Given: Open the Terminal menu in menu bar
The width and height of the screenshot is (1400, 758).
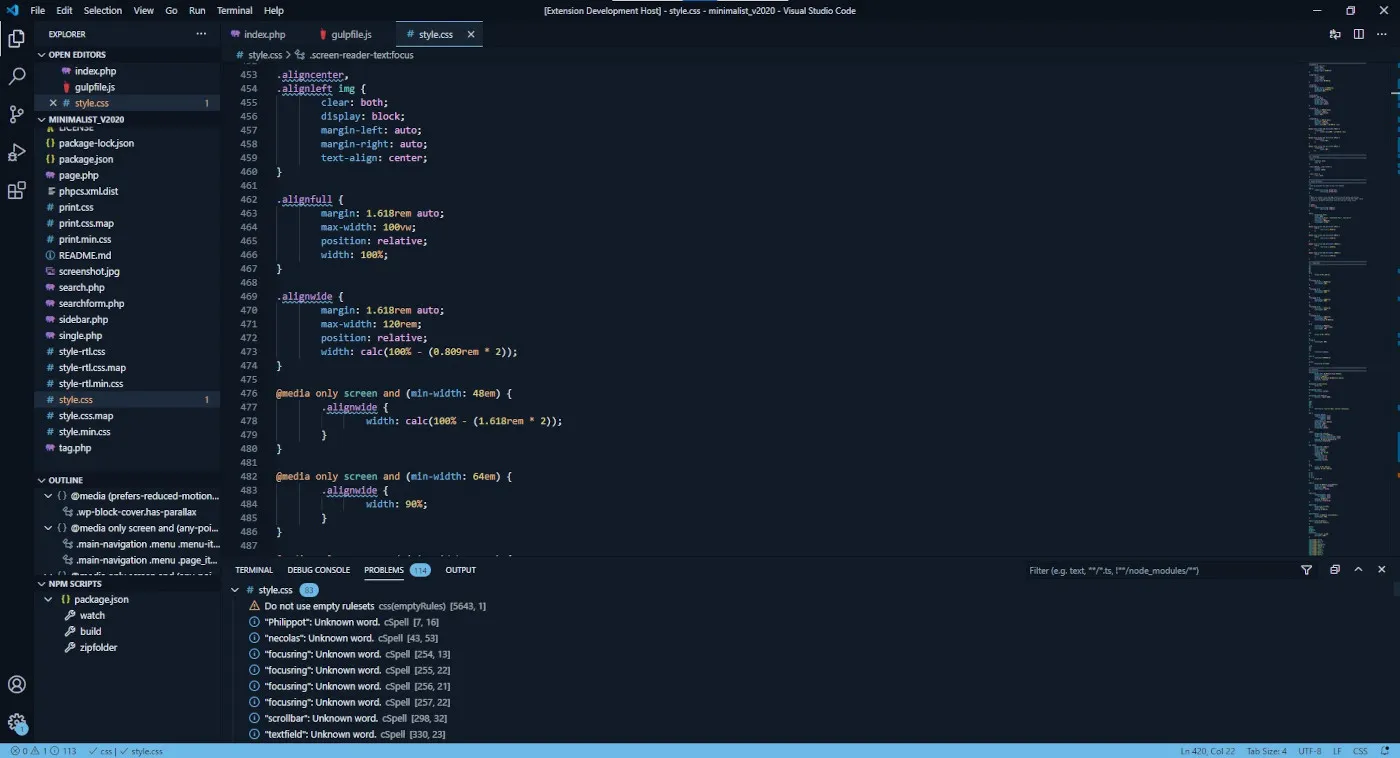Looking at the screenshot, I should 234,10.
